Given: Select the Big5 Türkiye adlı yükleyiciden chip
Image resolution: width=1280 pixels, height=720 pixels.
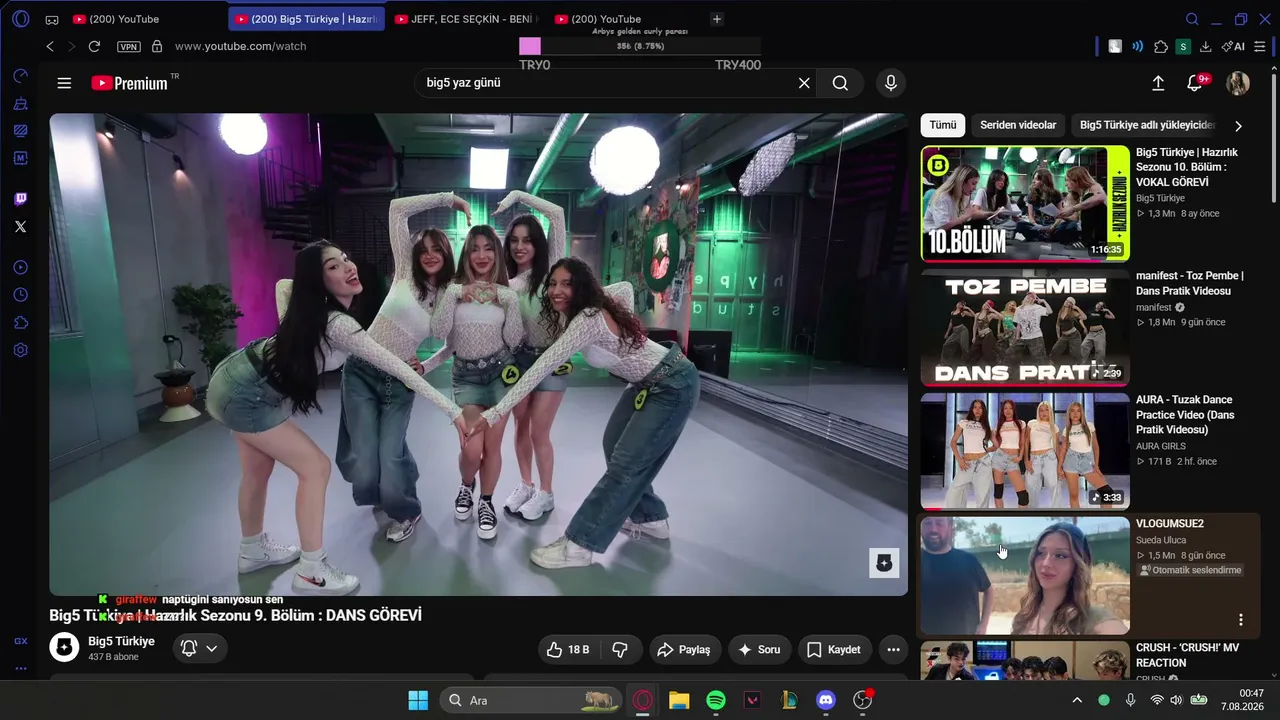Looking at the screenshot, I should (1147, 125).
